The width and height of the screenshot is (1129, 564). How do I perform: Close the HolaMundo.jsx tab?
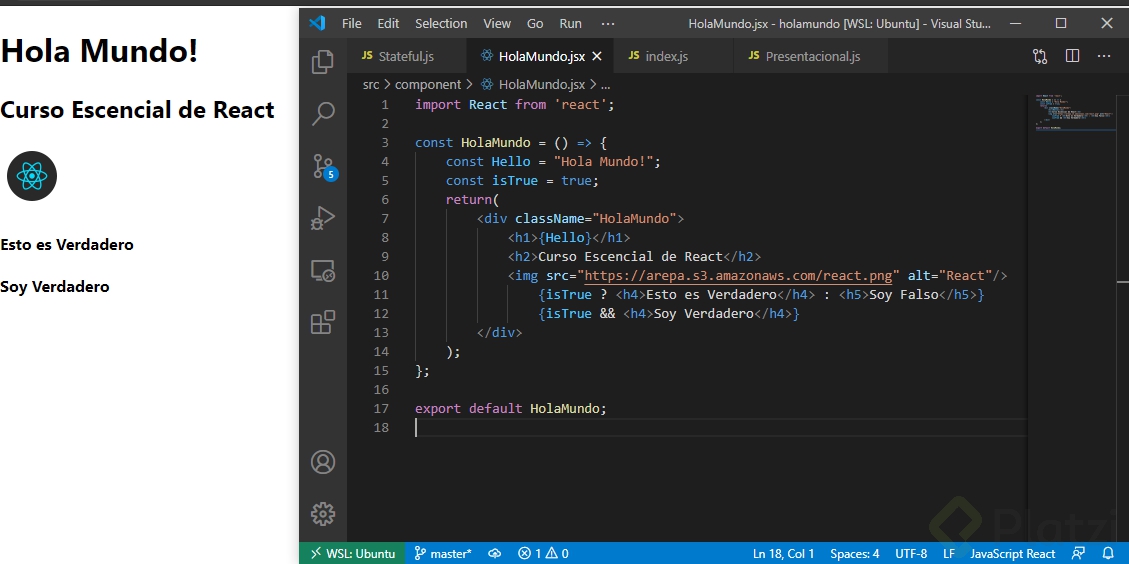click(x=597, y=56)
